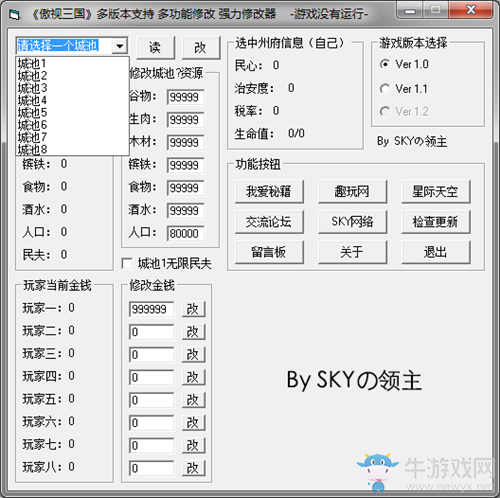Pick 城池8 in the city list
This screenshot has width=500, height=498.
coord(33,149)
